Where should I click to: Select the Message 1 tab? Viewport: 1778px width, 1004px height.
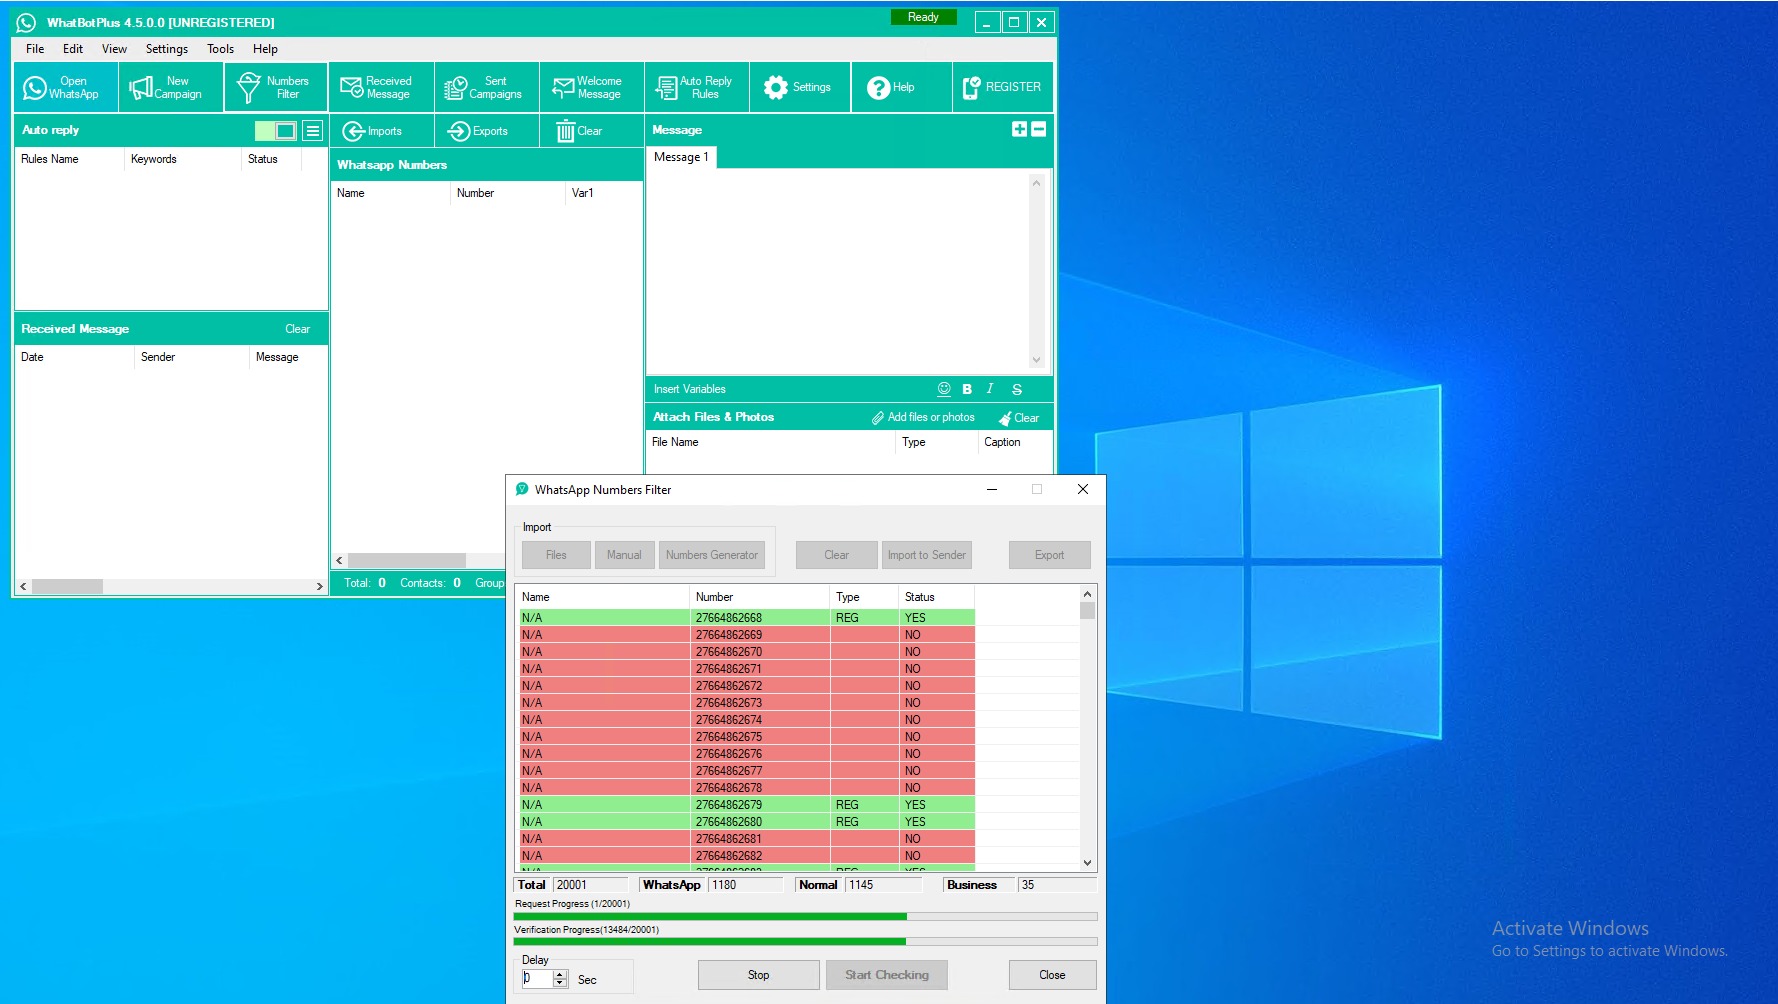pos(681,157)
